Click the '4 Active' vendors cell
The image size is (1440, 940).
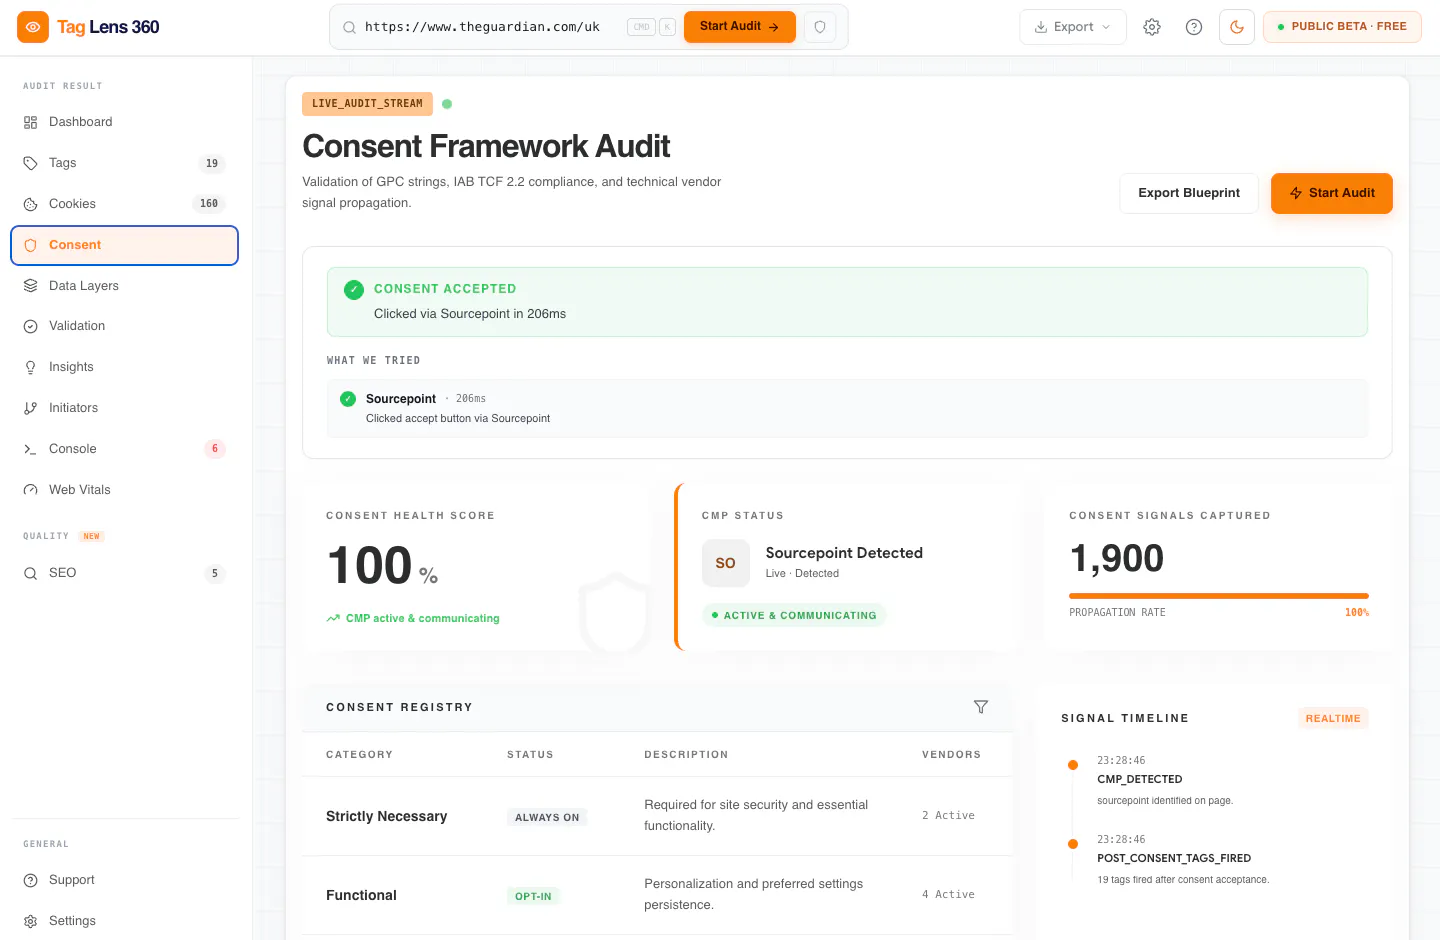[948, 895]
